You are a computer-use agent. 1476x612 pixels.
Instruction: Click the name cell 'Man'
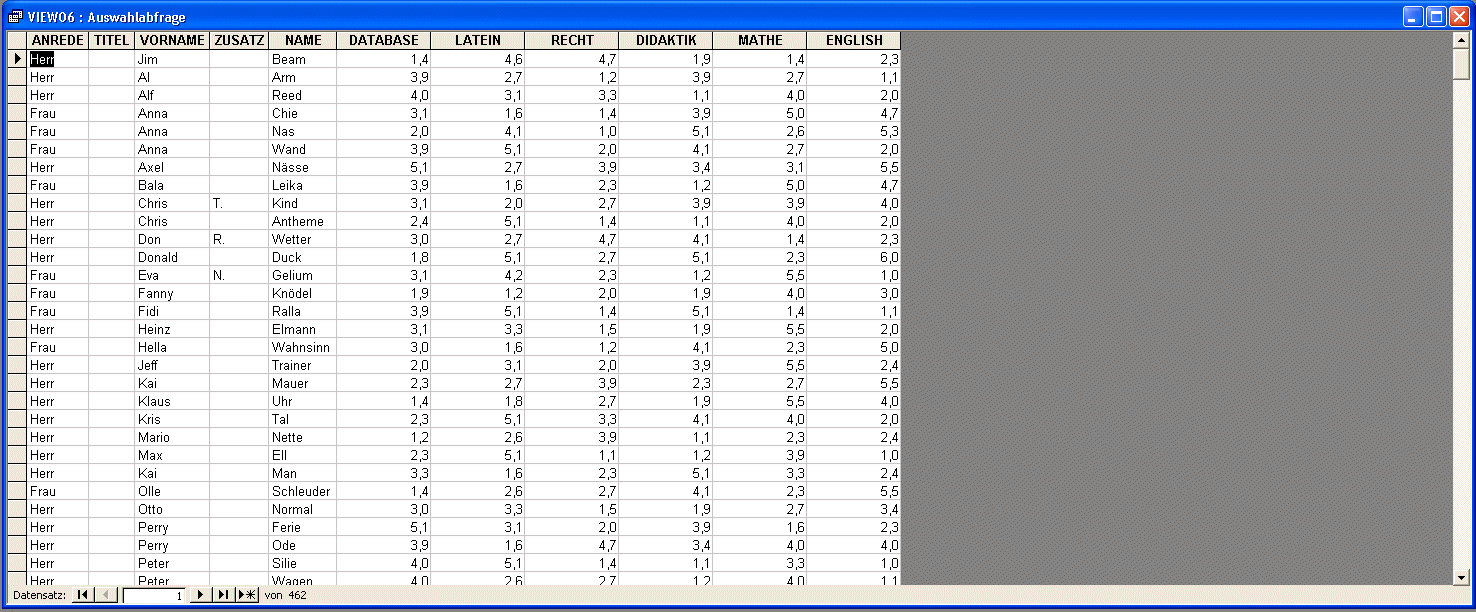(303, 473)
